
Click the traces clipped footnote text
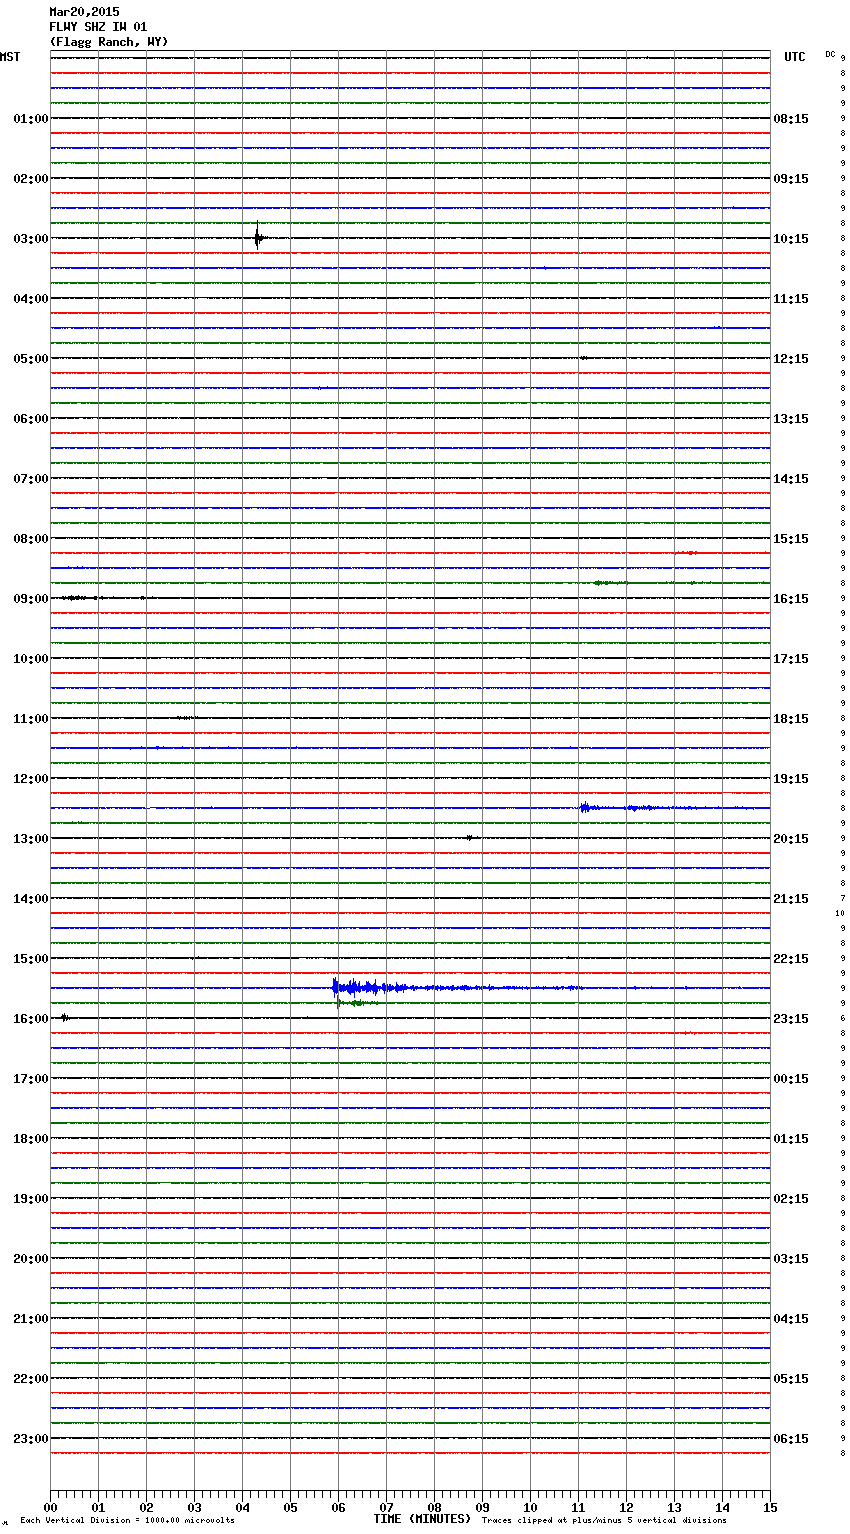tap(604, 1521)
